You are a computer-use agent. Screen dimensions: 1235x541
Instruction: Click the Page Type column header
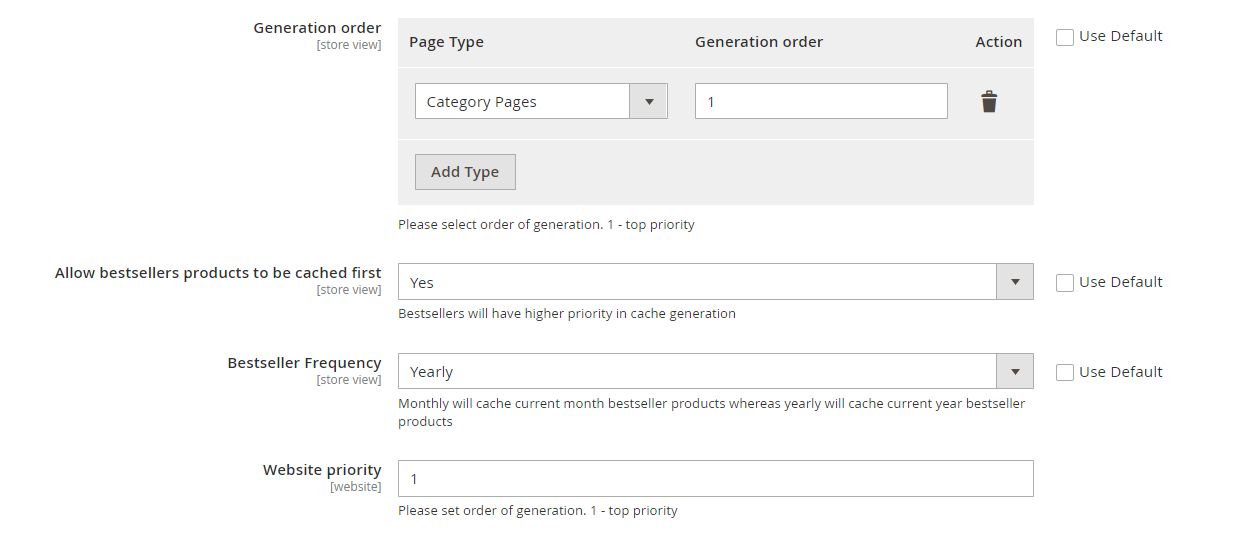tap(446, 42)
